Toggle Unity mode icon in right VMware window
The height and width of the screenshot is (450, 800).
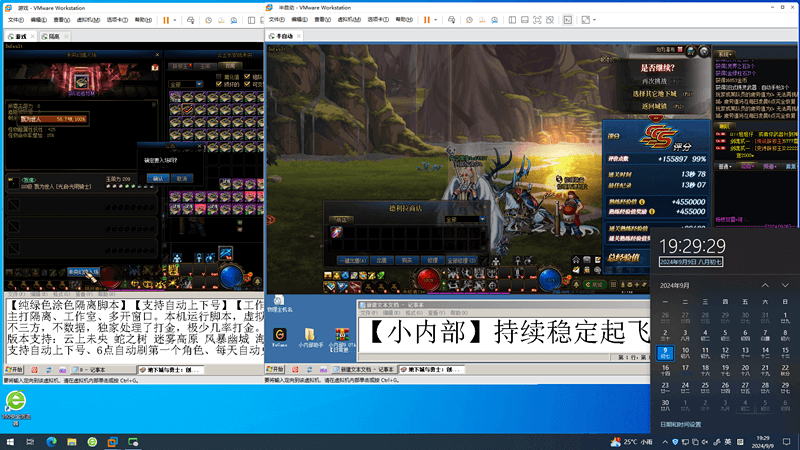[x=550, y=20]
